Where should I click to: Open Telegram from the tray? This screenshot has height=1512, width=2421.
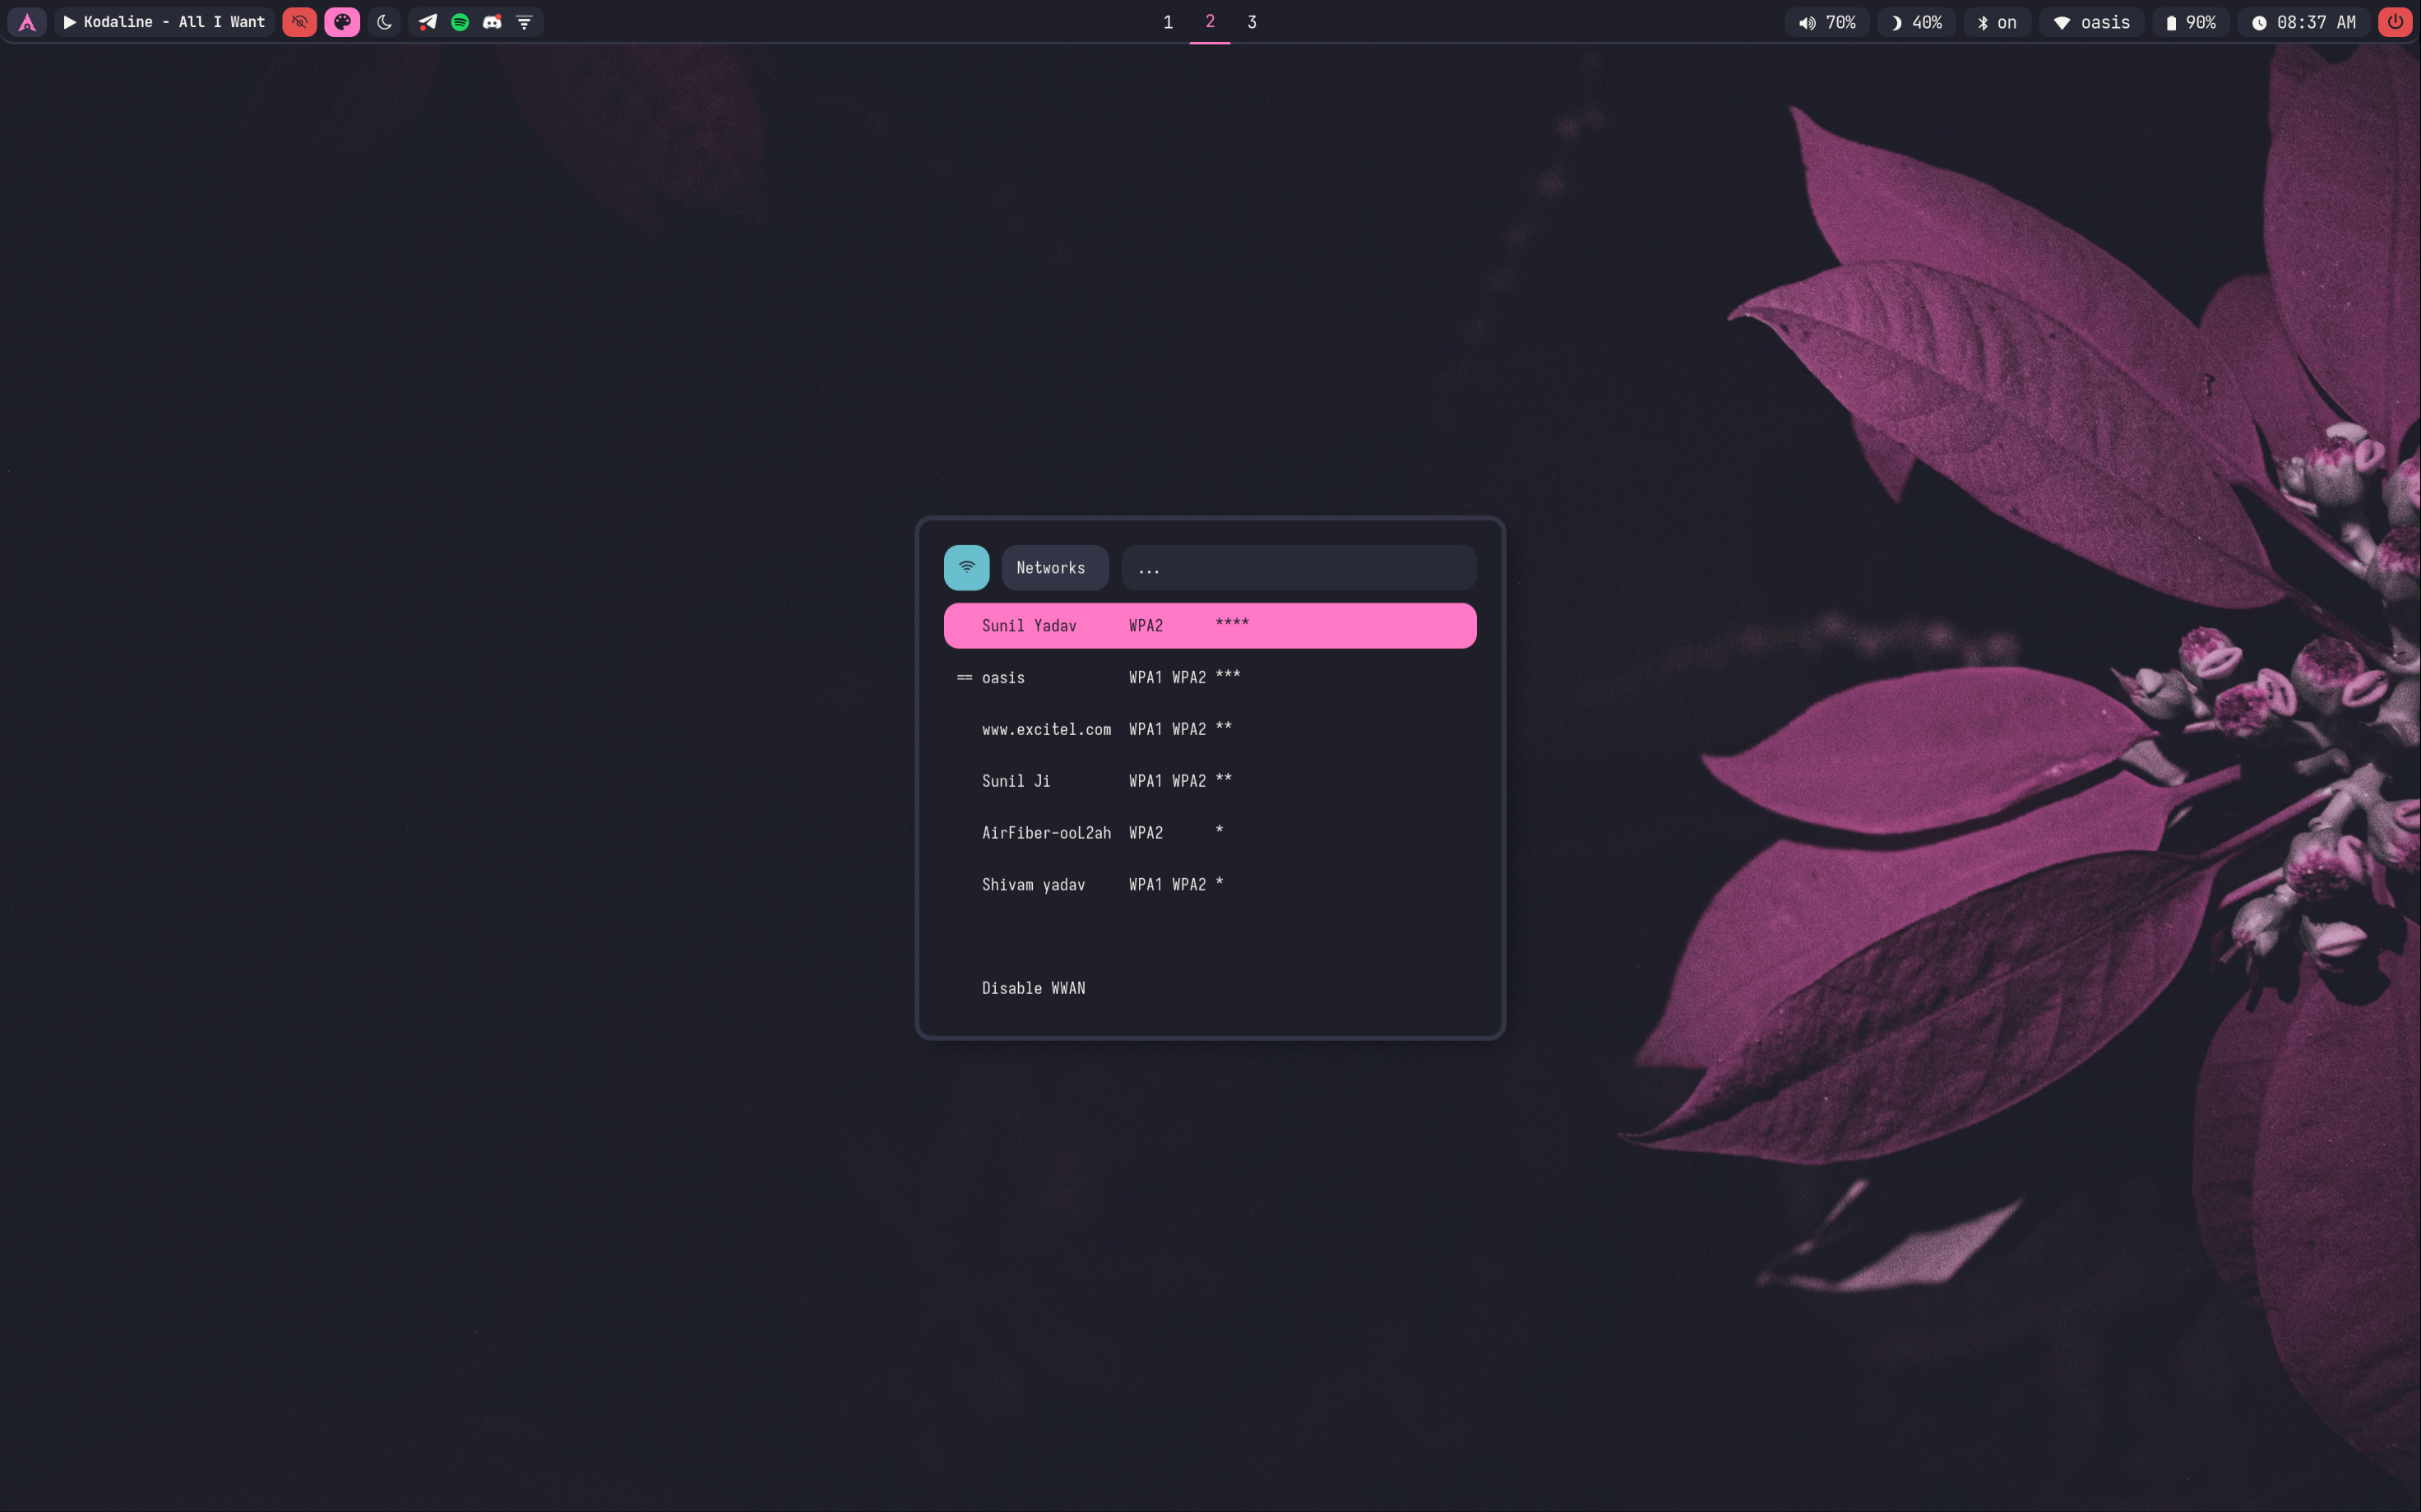tap(428, 22)
